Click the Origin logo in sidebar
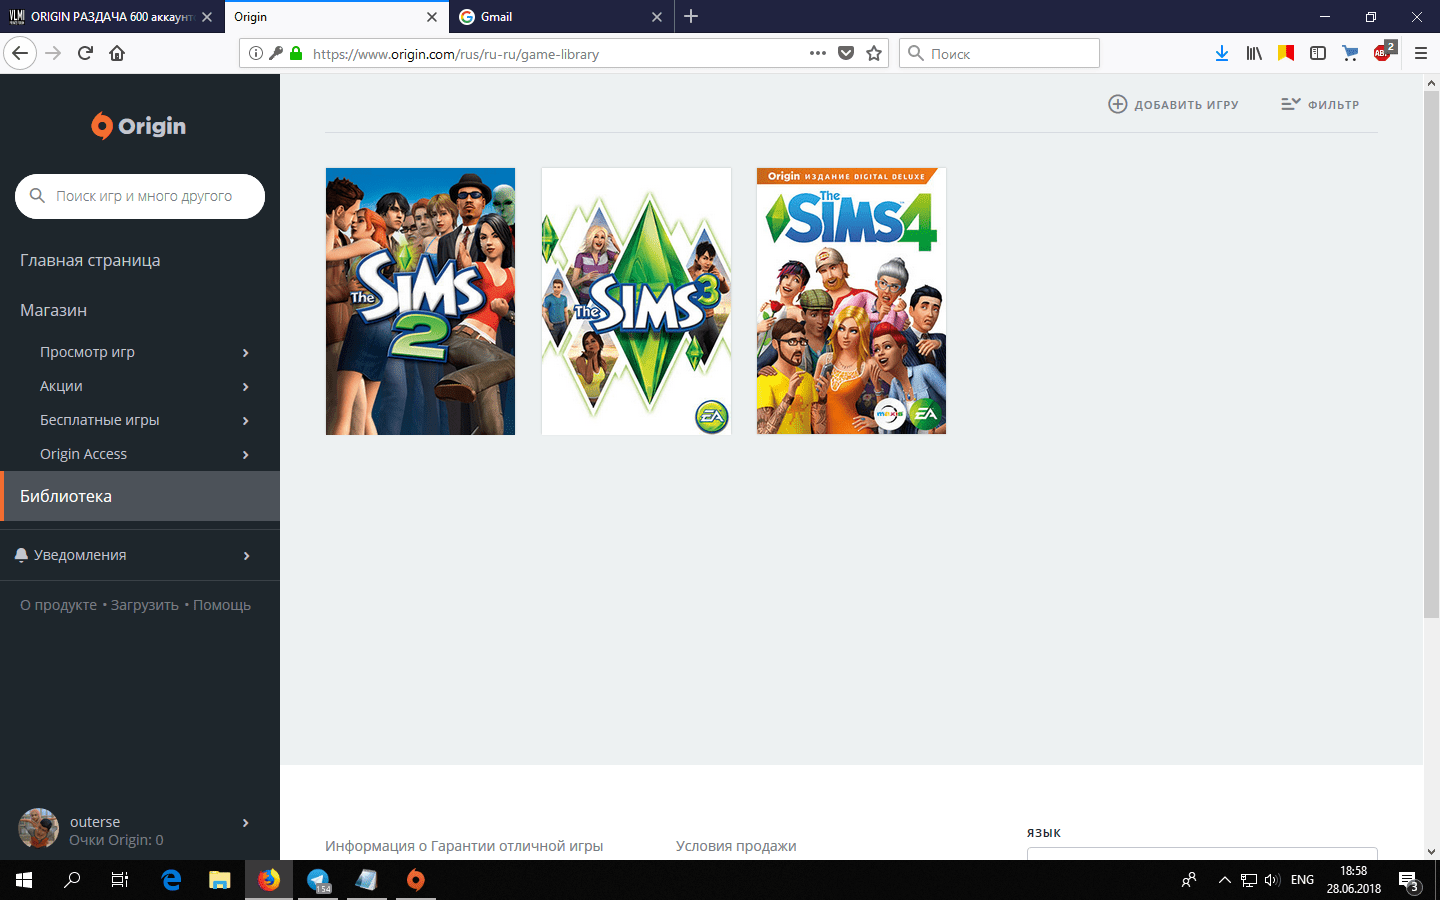The image size is (1440, 900). pyautogui.click(x=139, y=126)
